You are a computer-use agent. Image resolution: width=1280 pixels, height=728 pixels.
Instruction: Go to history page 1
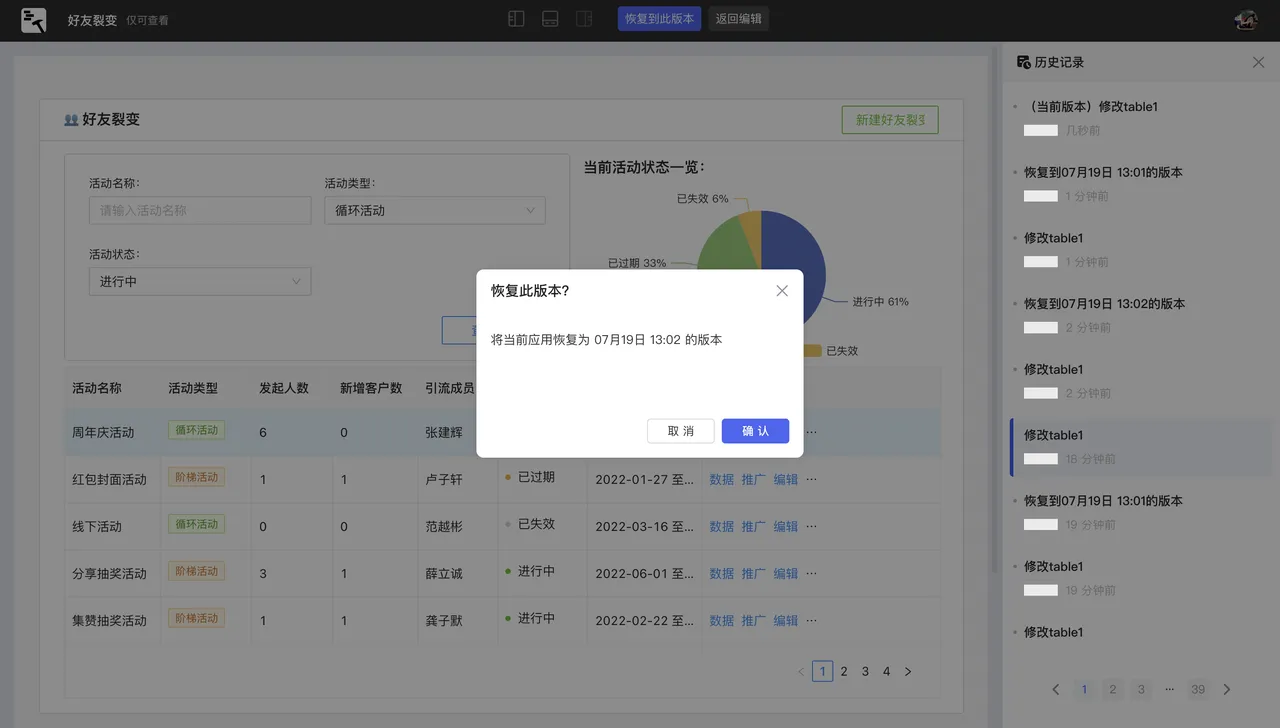pos(1084,689)
